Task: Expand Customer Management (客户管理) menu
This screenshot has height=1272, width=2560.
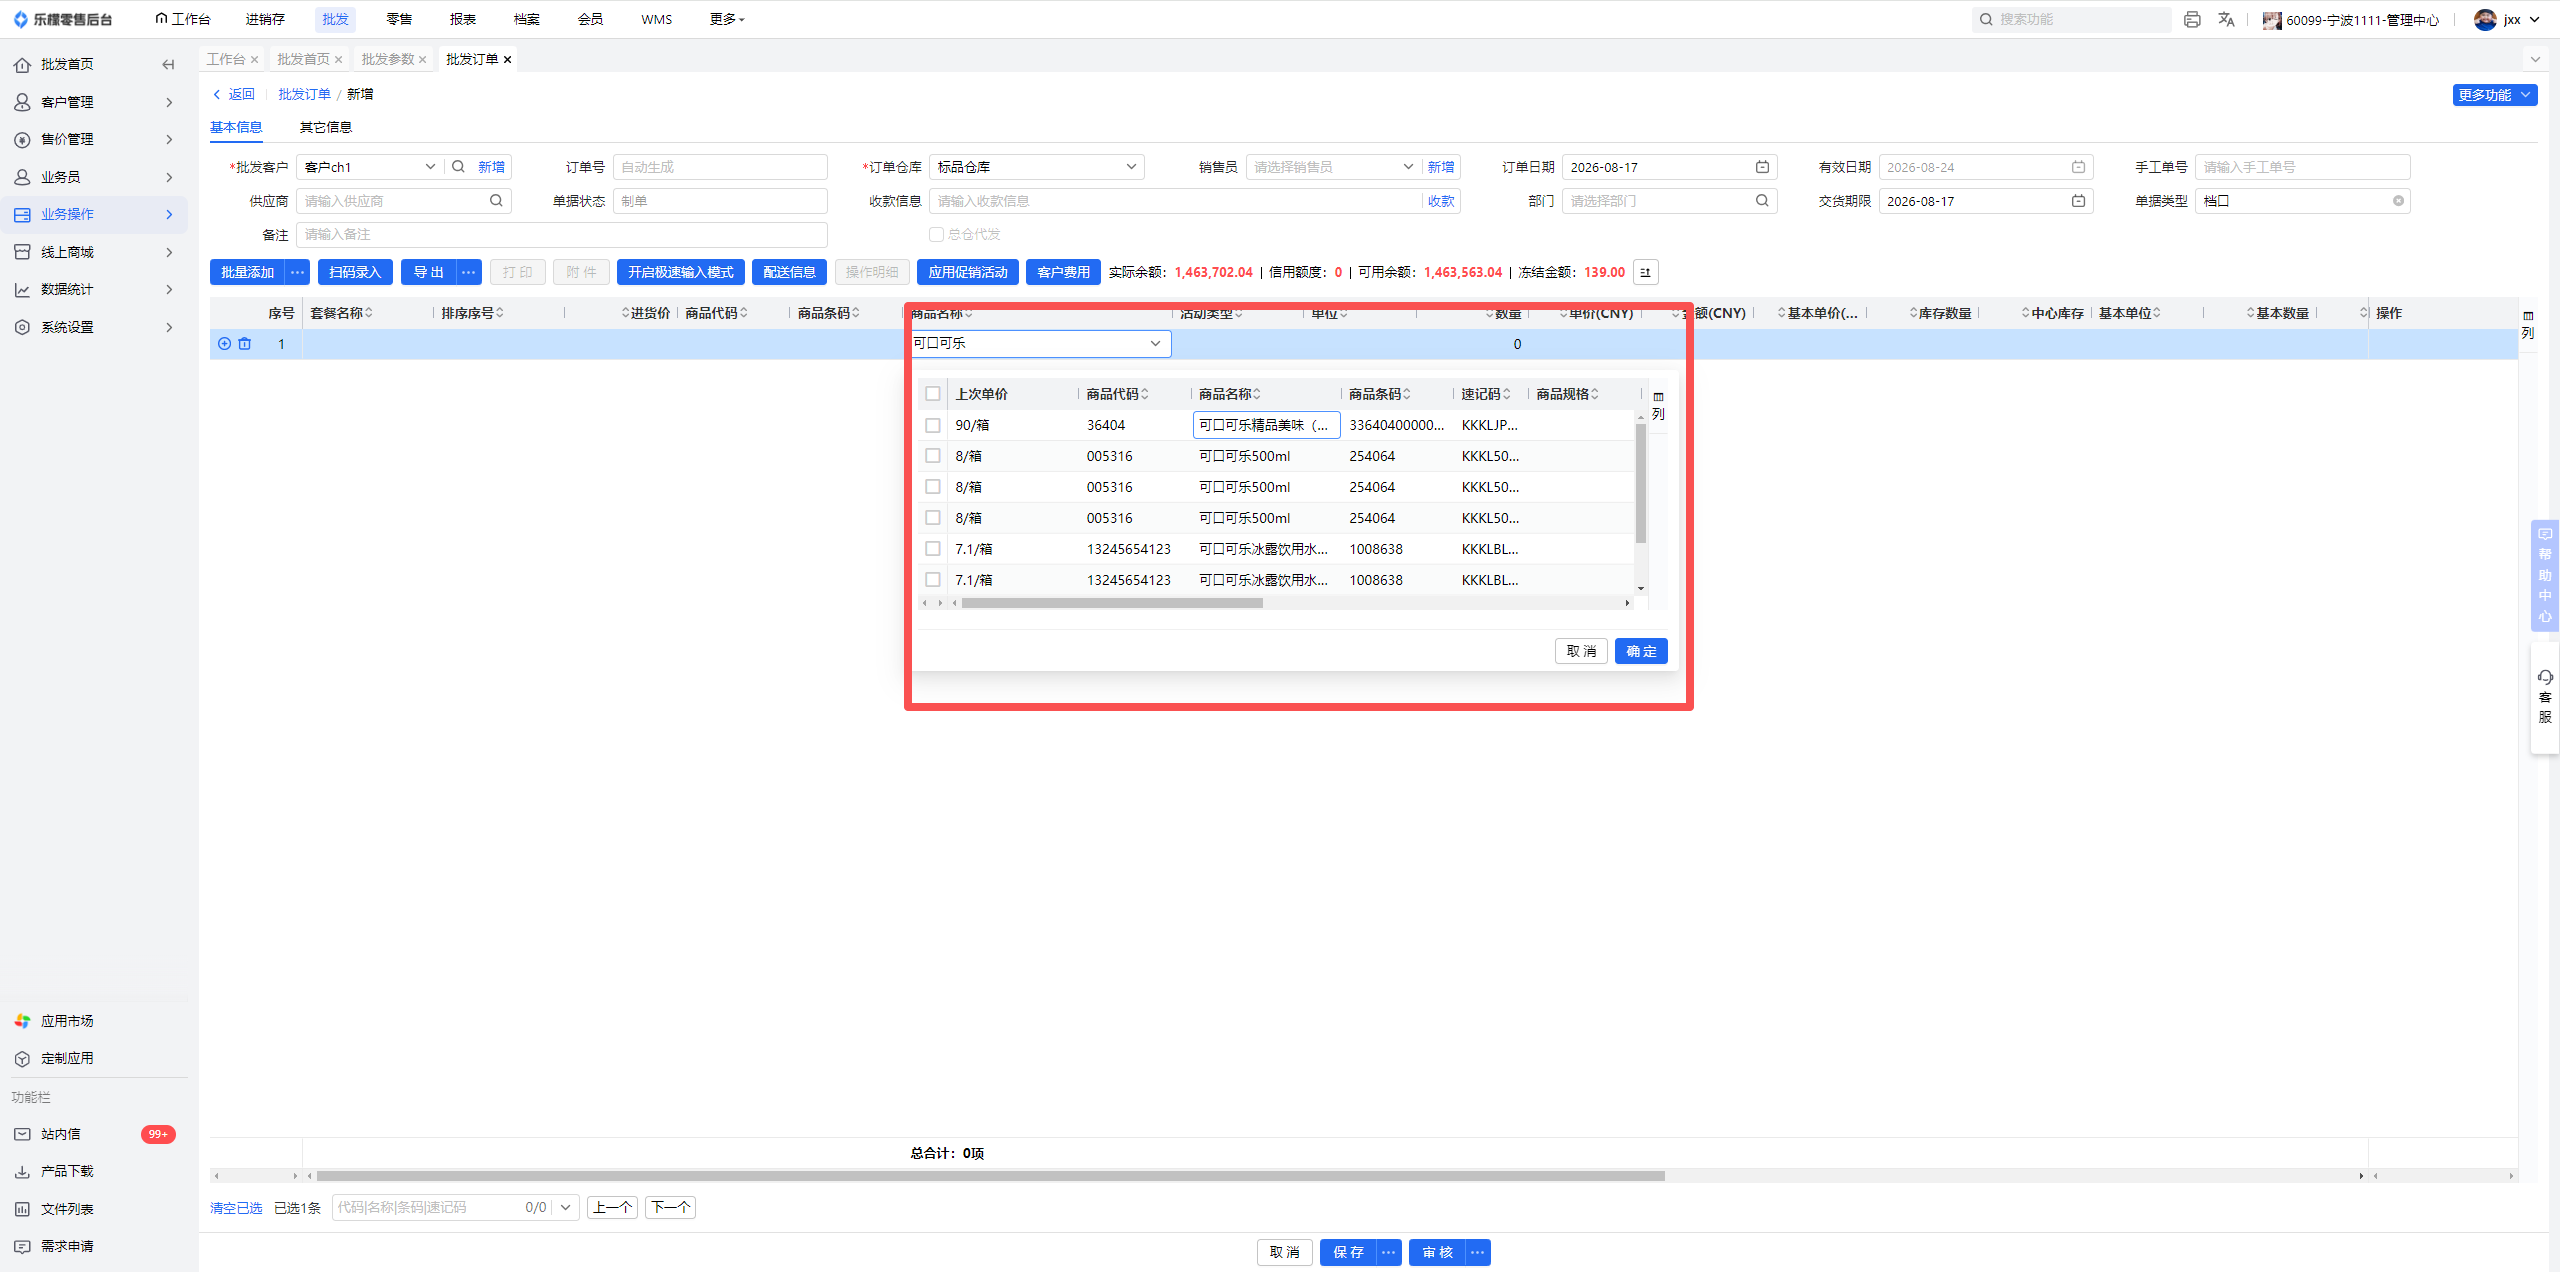Action: pyautogui.click(x=94, y=102)
